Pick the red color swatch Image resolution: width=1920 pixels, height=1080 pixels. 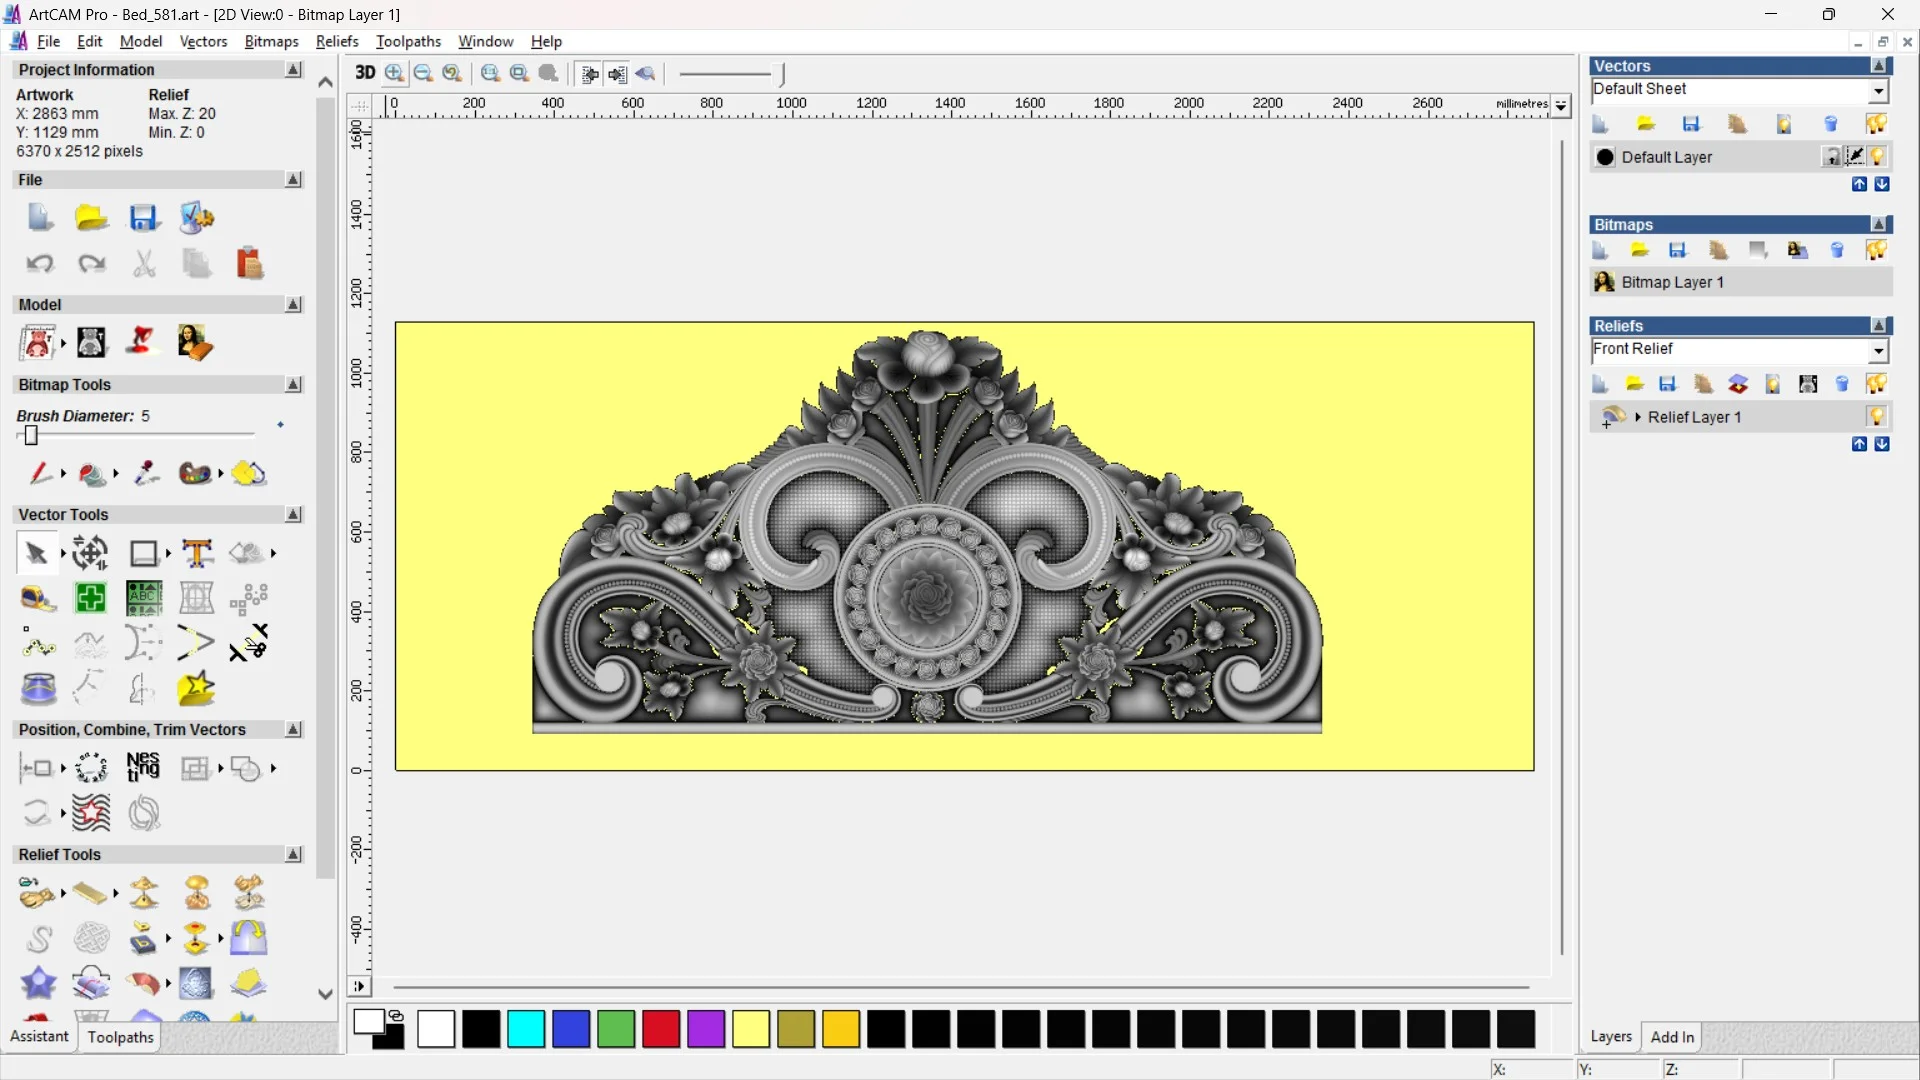660,1029
